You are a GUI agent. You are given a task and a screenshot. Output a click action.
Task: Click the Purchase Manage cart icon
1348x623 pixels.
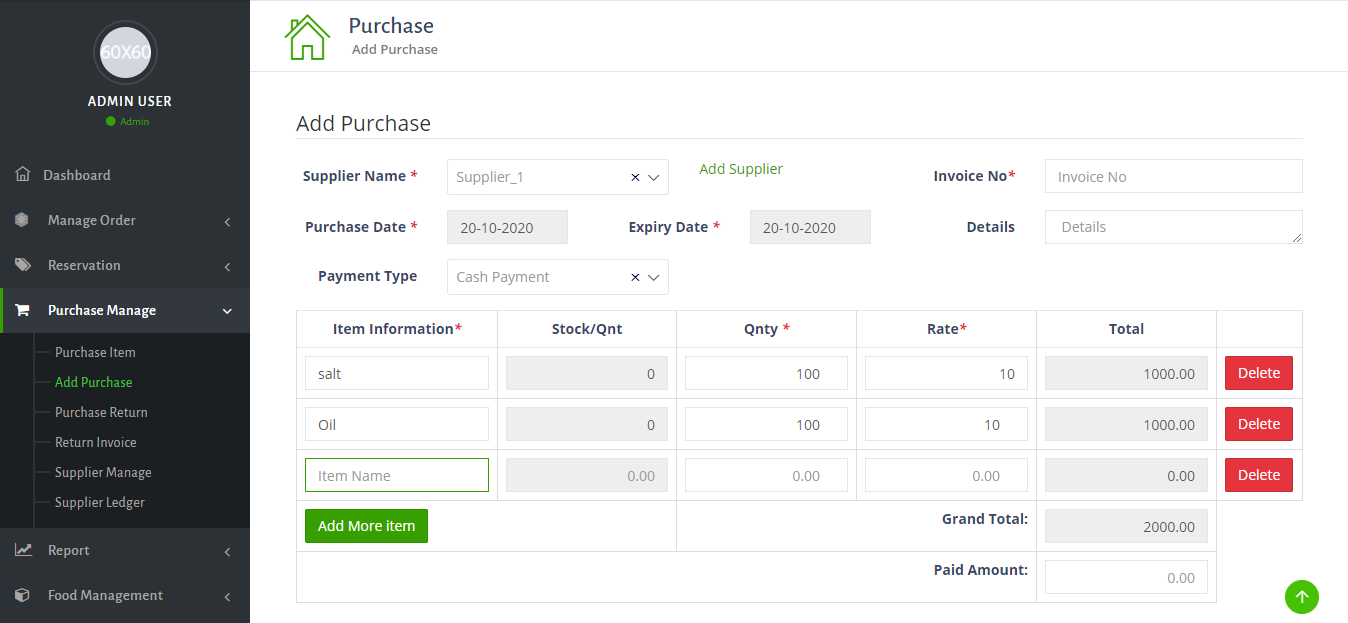click(x=22, y=310)
